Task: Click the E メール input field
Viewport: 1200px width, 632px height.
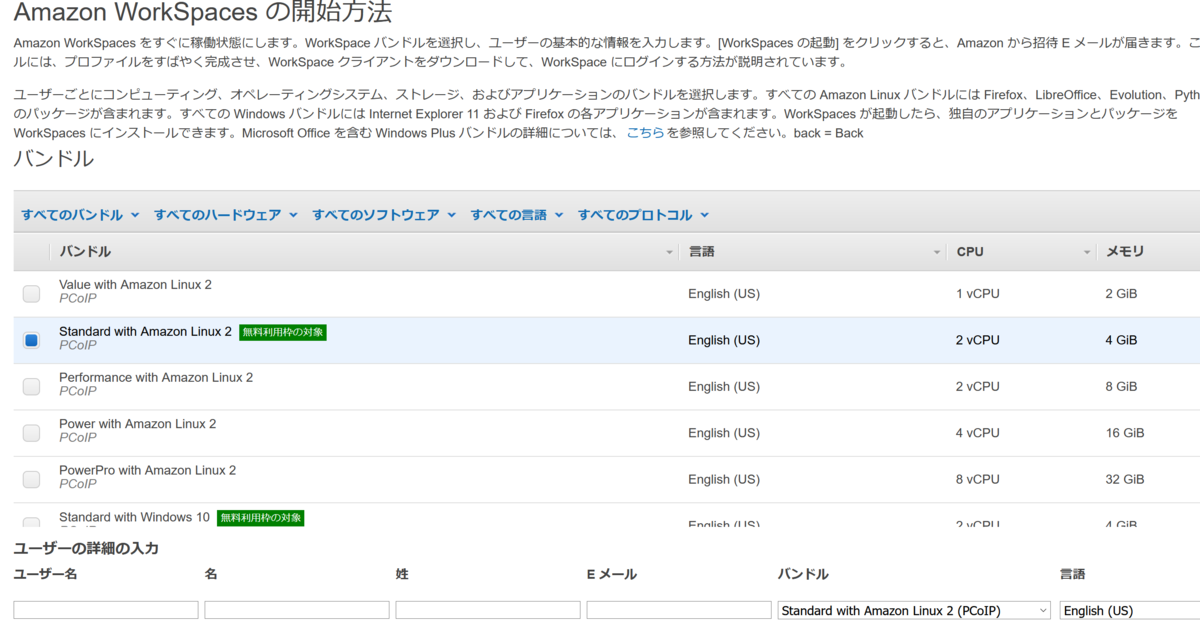Action: click(678, 610)
